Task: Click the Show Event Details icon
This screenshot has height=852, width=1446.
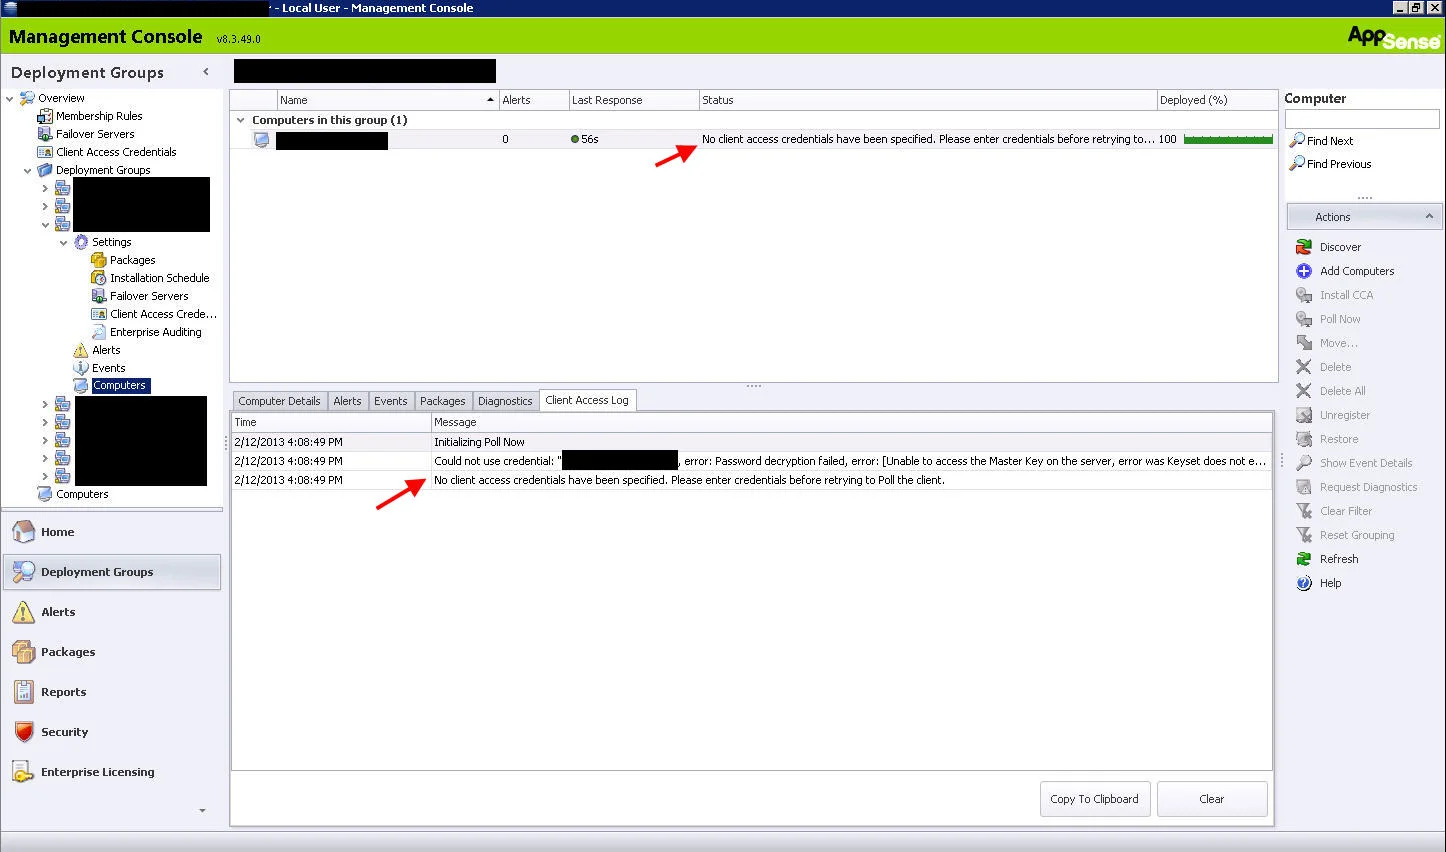Action: [1304, 463]
